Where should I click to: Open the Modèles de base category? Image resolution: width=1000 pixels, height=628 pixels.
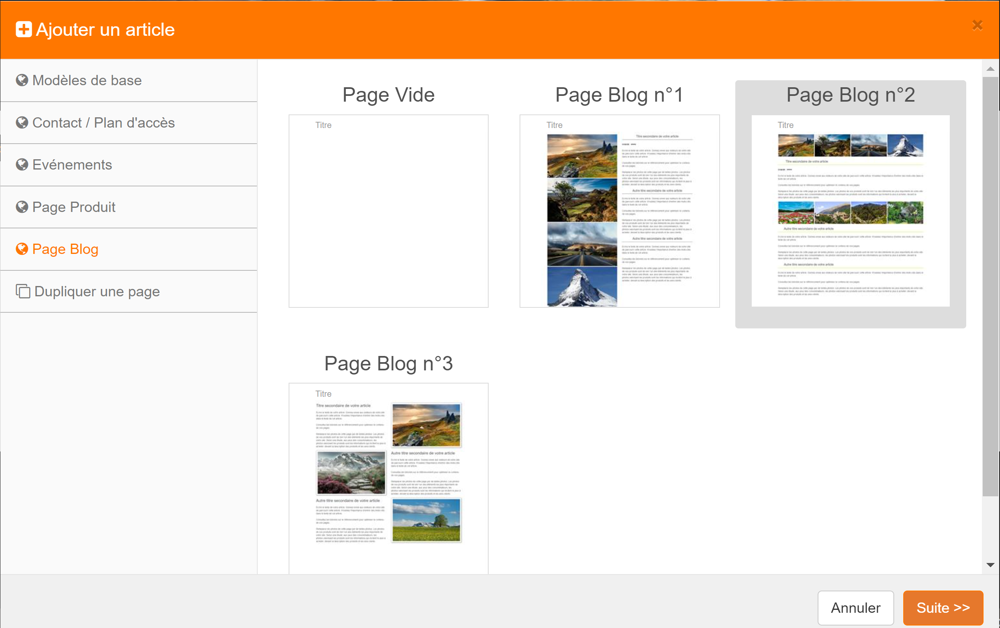tap(87, 81)
